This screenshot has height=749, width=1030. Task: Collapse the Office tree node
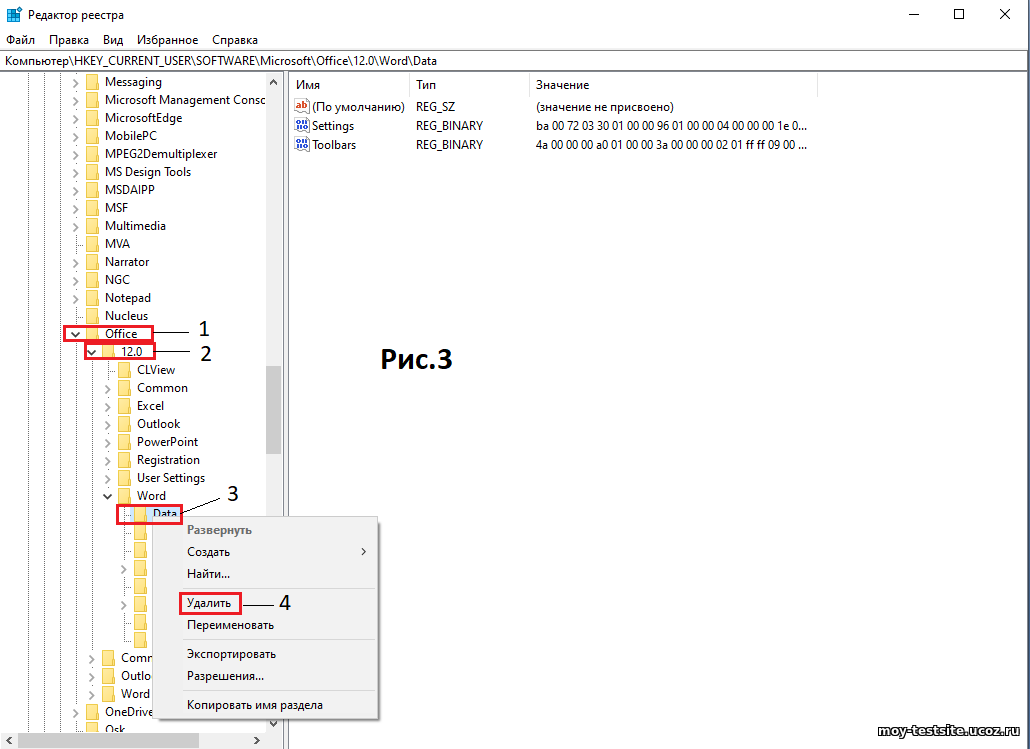[75, 334]
